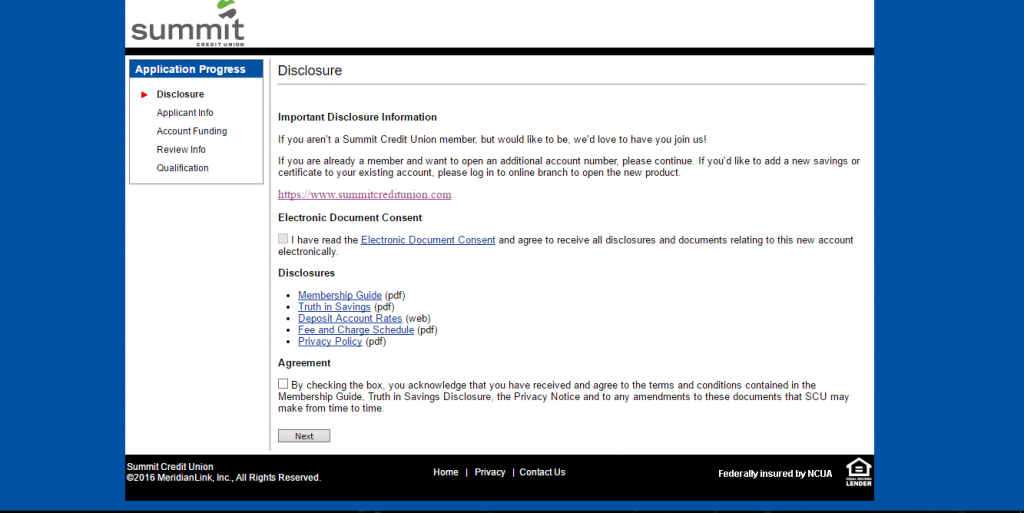This screenshot has width=1024, height=513.
Task: Click Important Disclosure Information heading
Action: point(357,117)
